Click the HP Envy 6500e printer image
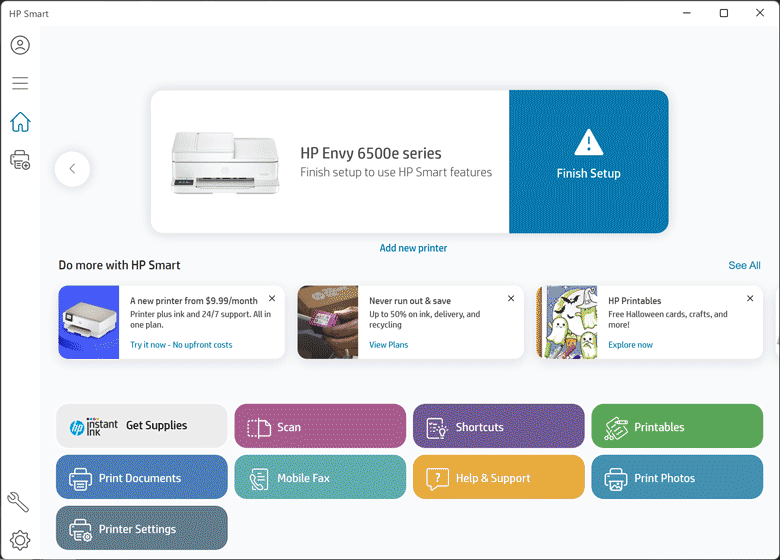This screenshot has width=780, height=560. coord(225,163)
